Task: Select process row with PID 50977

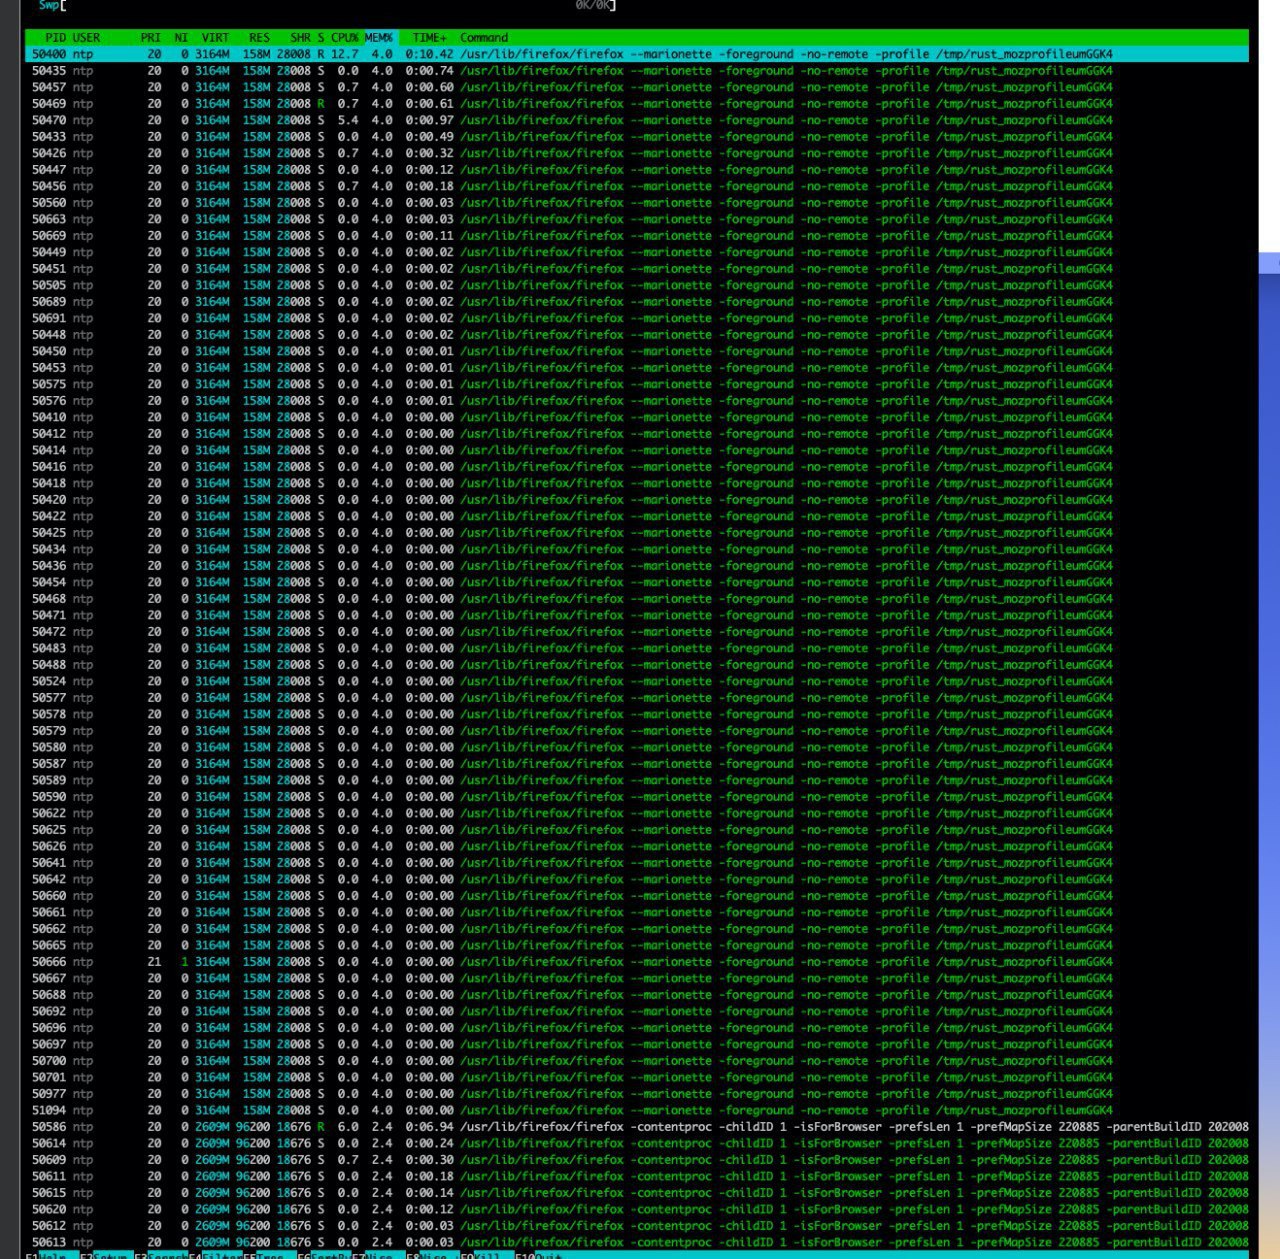Action: pyautogui.click(x=637, y=1094)
